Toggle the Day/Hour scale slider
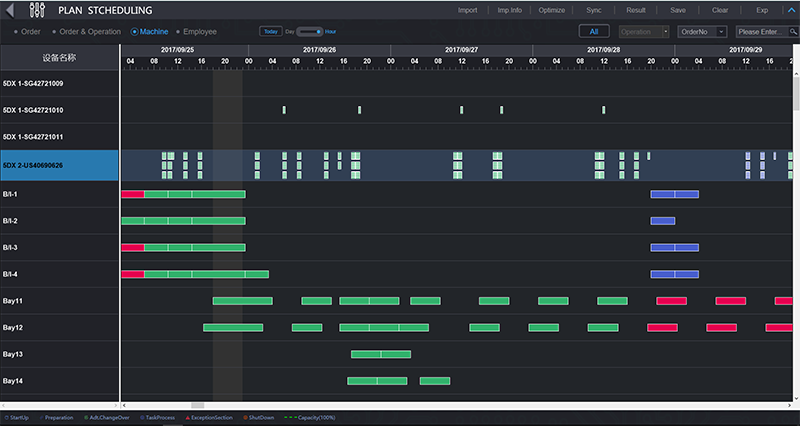 [310, 32]
